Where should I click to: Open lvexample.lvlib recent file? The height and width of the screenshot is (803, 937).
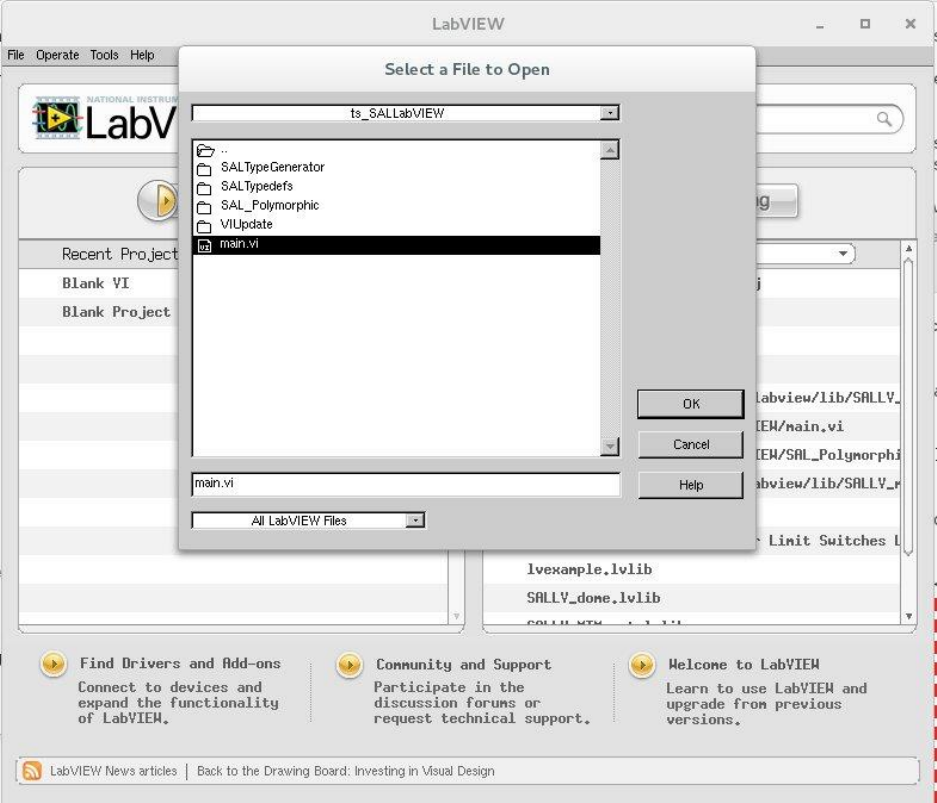pyautogui.click(x=589, y=569)
